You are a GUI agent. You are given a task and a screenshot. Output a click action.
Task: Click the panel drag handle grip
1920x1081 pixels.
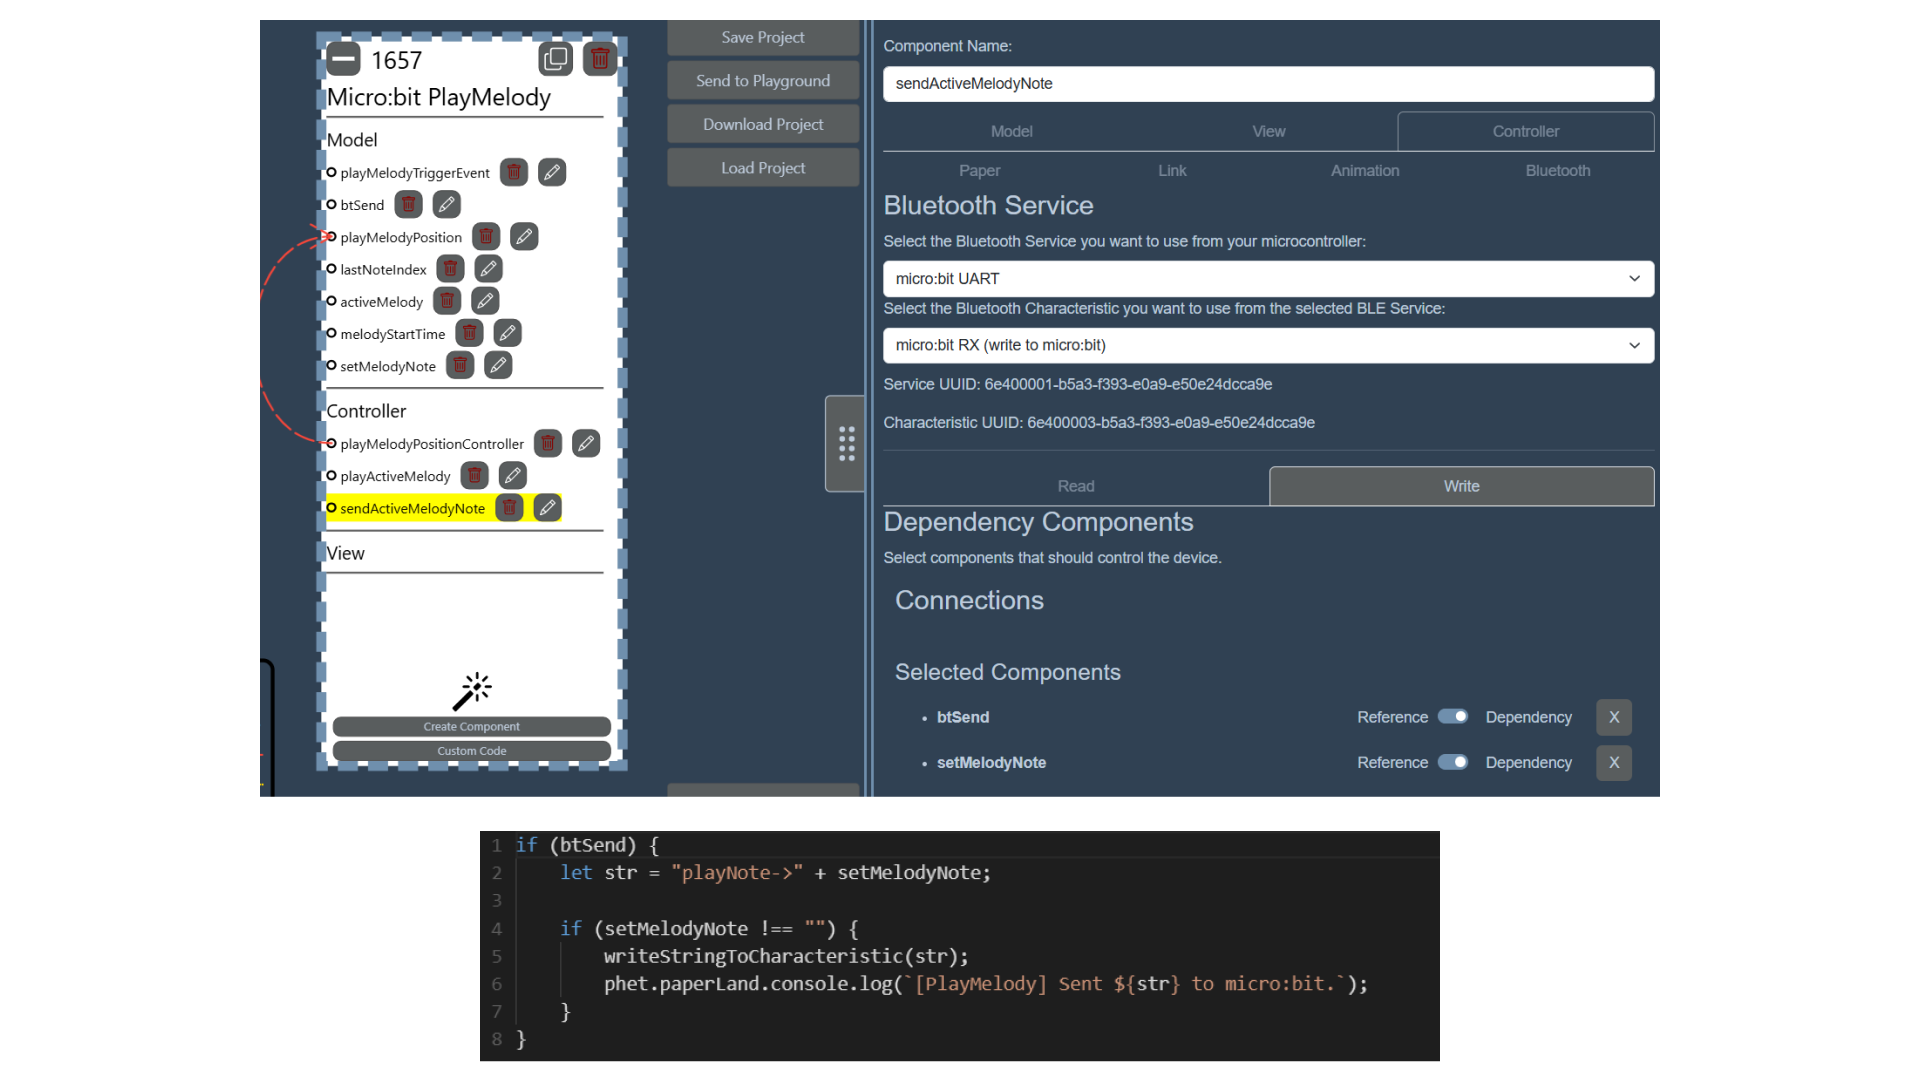coord(846,443)
